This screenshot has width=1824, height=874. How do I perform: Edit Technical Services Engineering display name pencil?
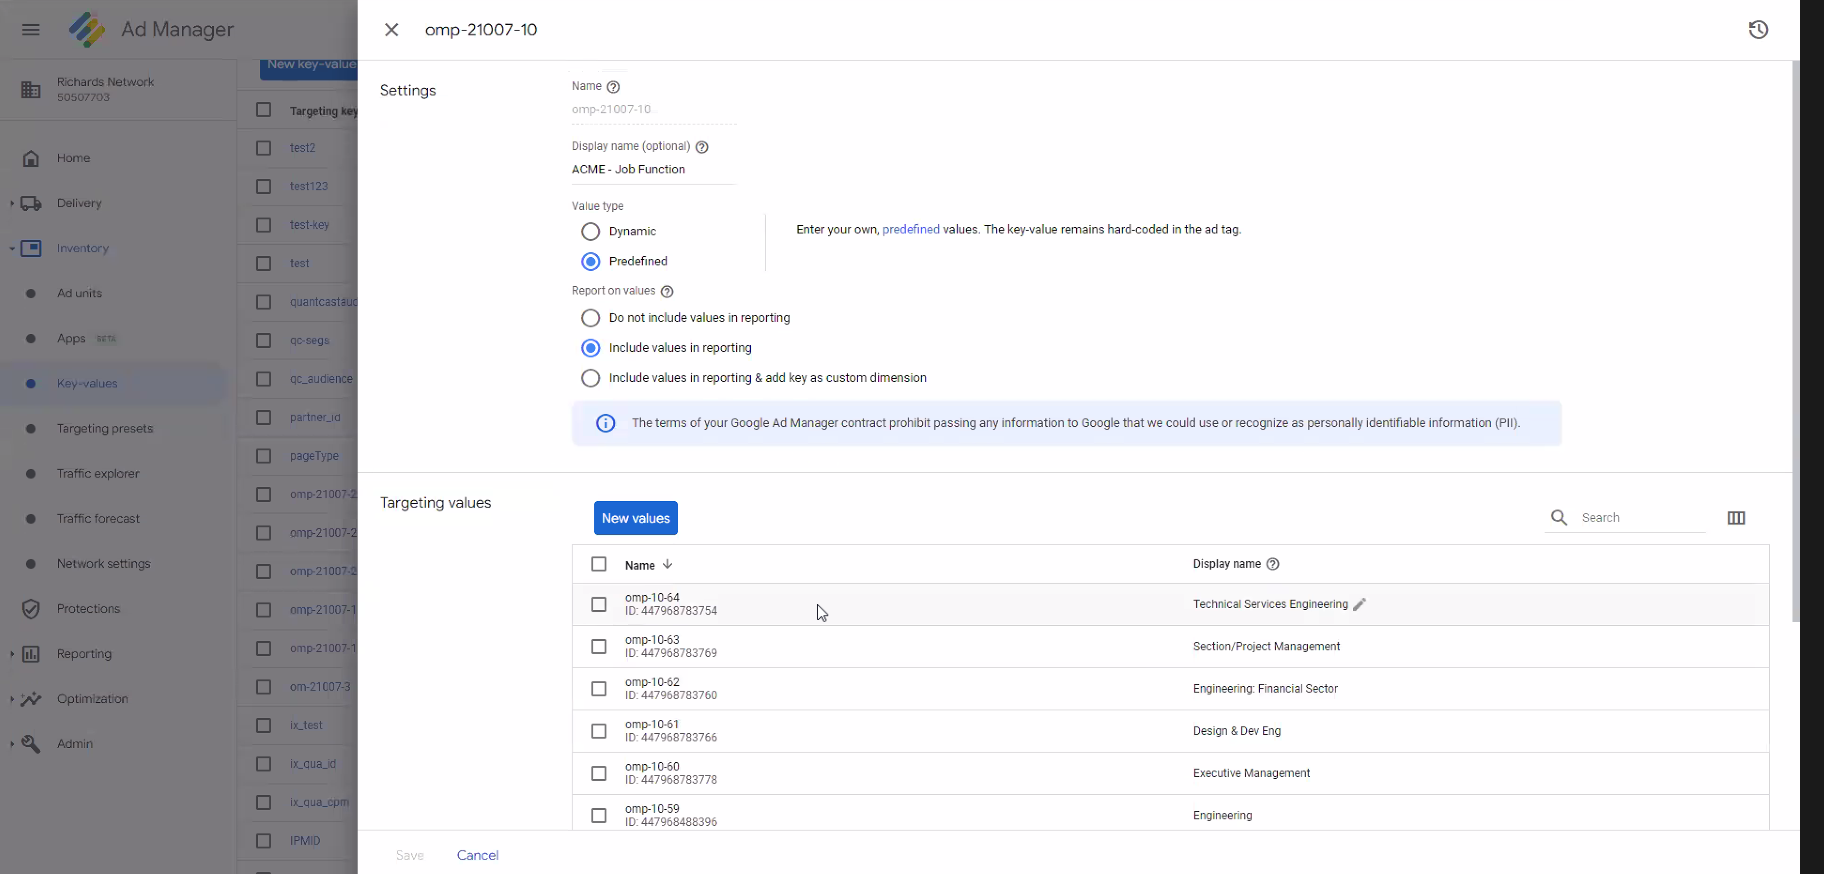click(1359, 605)
